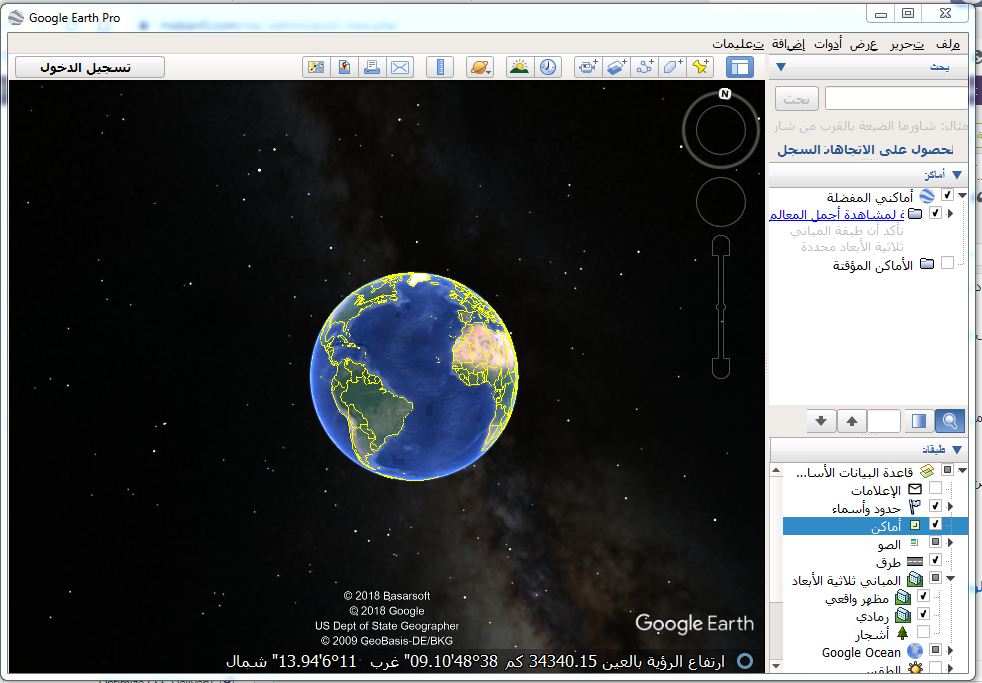The width and height of the screenshot is (982, 683).
Task: Click the zoom out bottom end of slider
Action: coord(721,368)
